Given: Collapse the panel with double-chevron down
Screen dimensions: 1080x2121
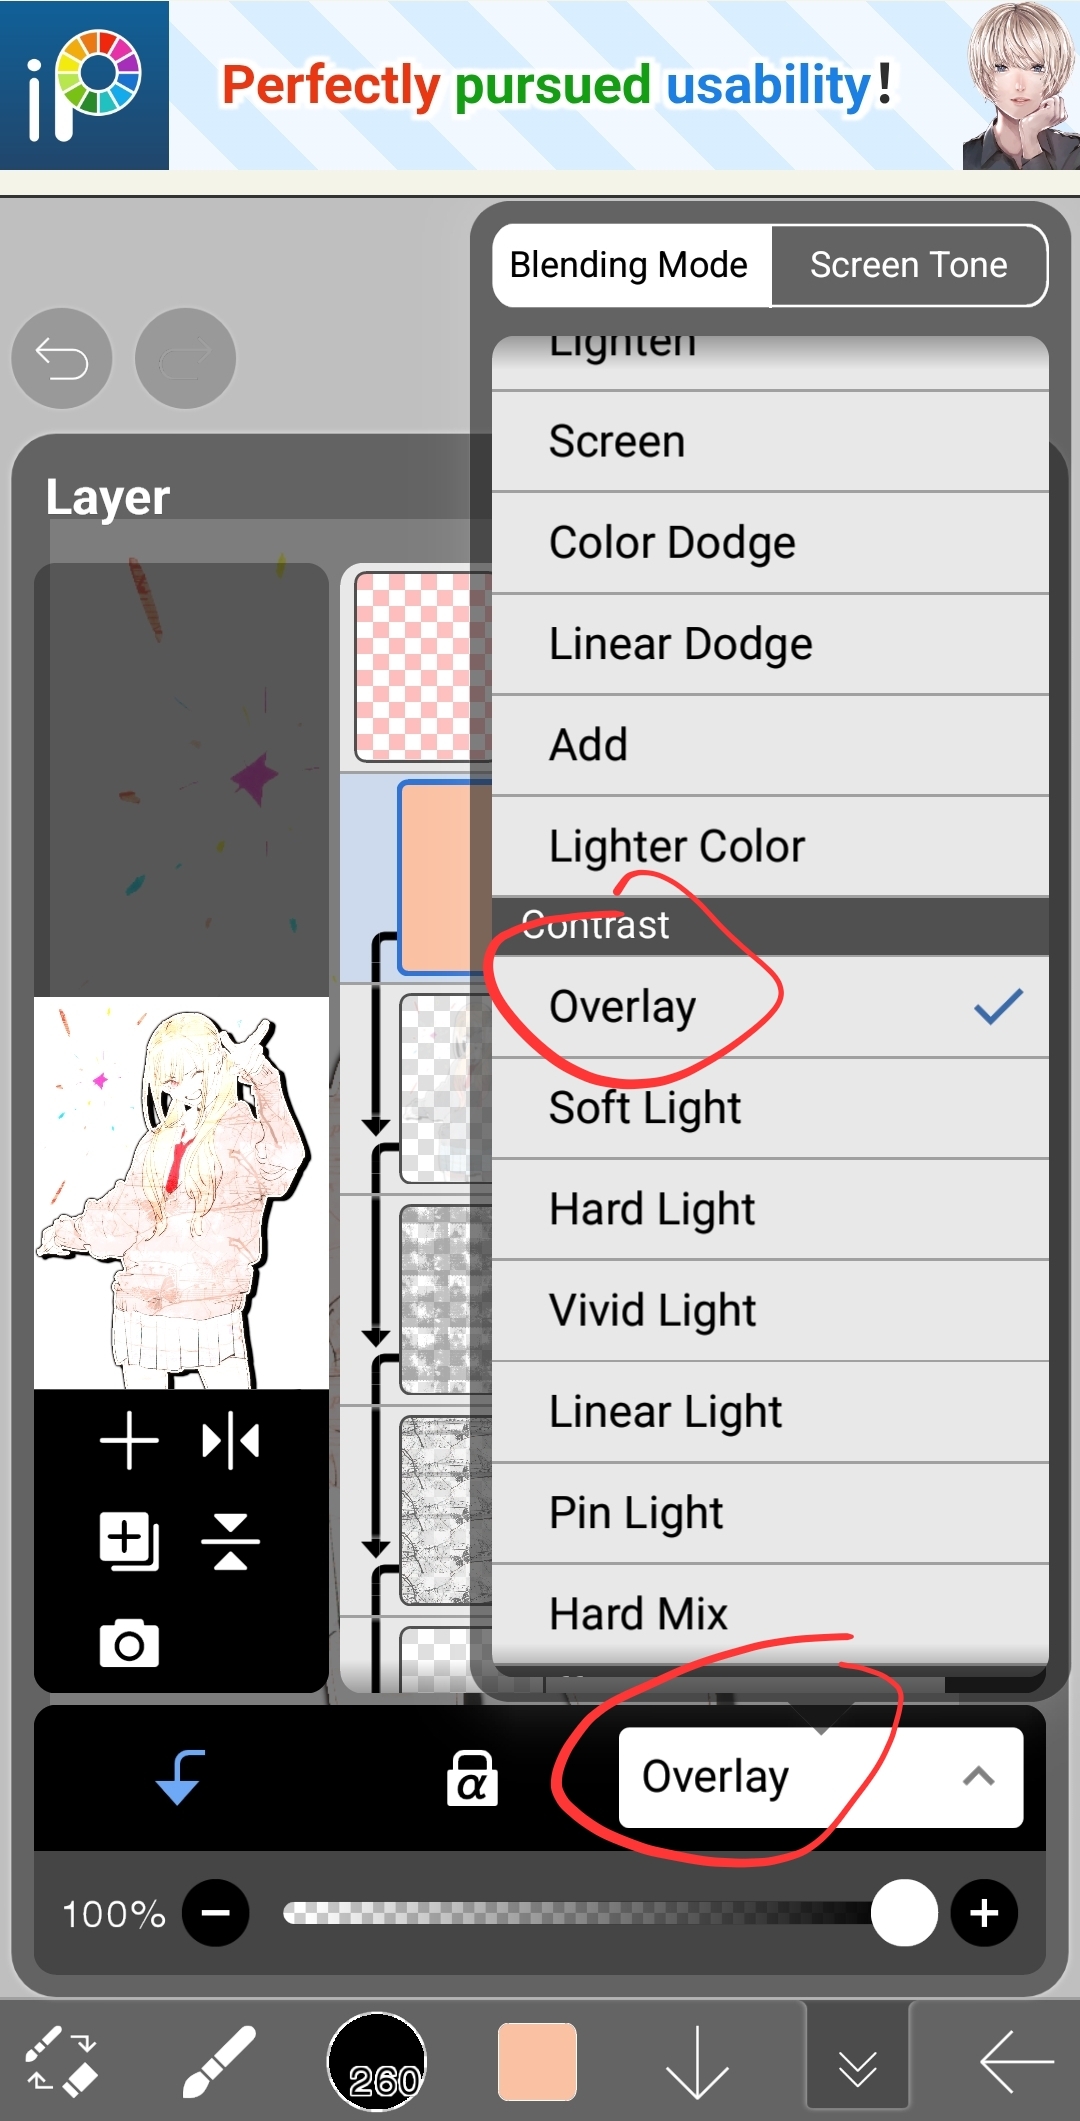Looking at the screenshot, I should tap(857, 2061).
